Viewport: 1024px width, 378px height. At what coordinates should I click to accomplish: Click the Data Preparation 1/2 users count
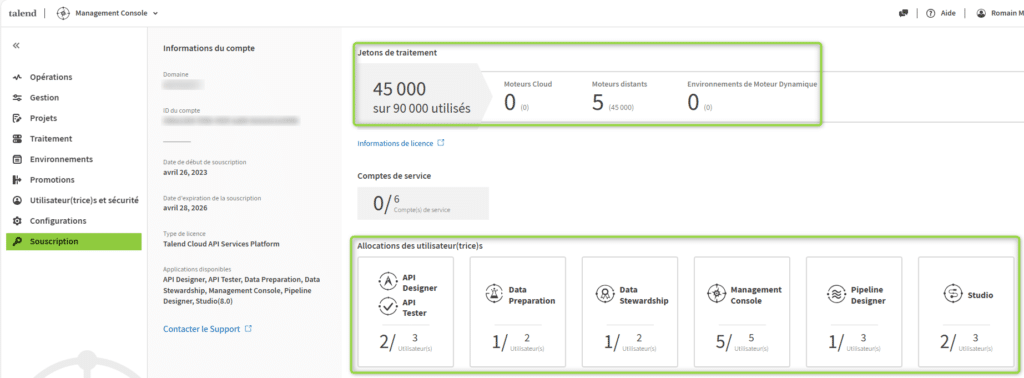(x=519, y=342)
